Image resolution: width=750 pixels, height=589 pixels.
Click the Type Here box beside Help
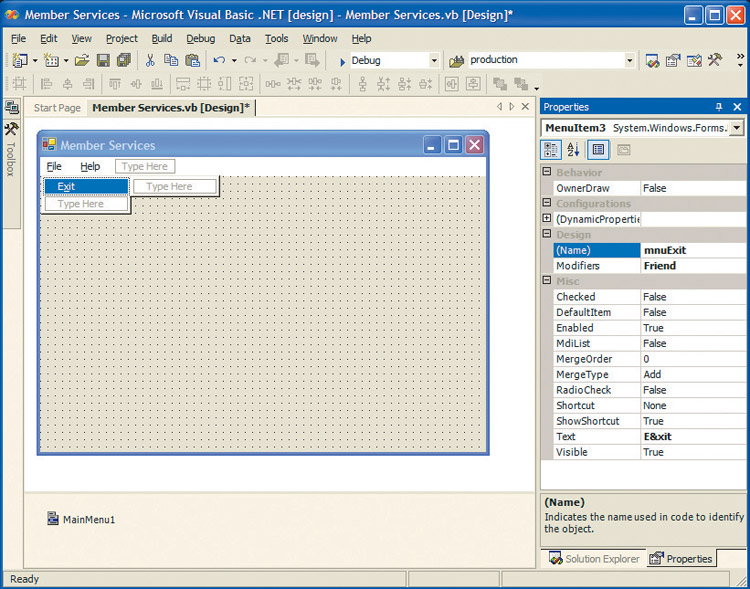pyautogui.click(x=145, y=166)
